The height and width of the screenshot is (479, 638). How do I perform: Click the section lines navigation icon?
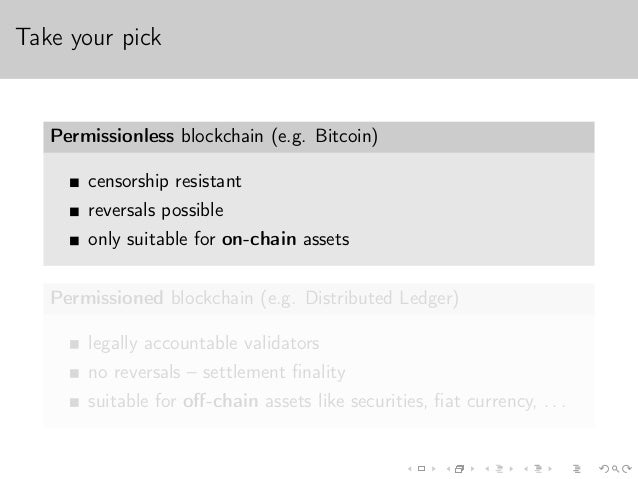pyautogui.click(x=538, y=469)
